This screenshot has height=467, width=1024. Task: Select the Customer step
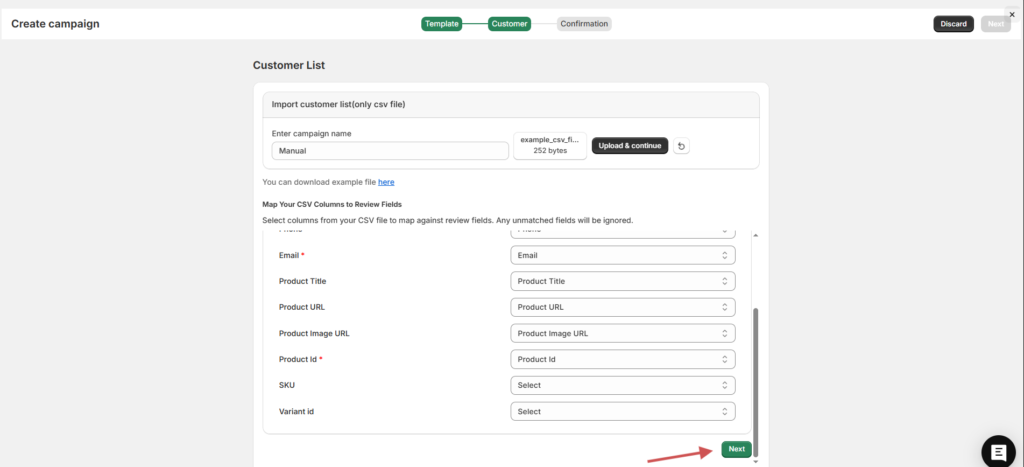coord(509,23)
